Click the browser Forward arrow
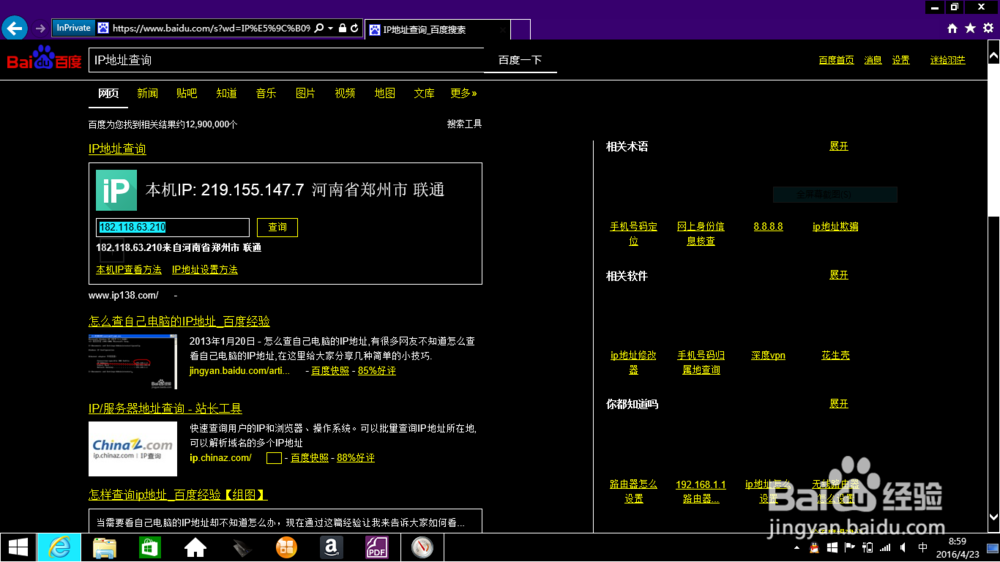1000x562 pixels. (40, 29)
